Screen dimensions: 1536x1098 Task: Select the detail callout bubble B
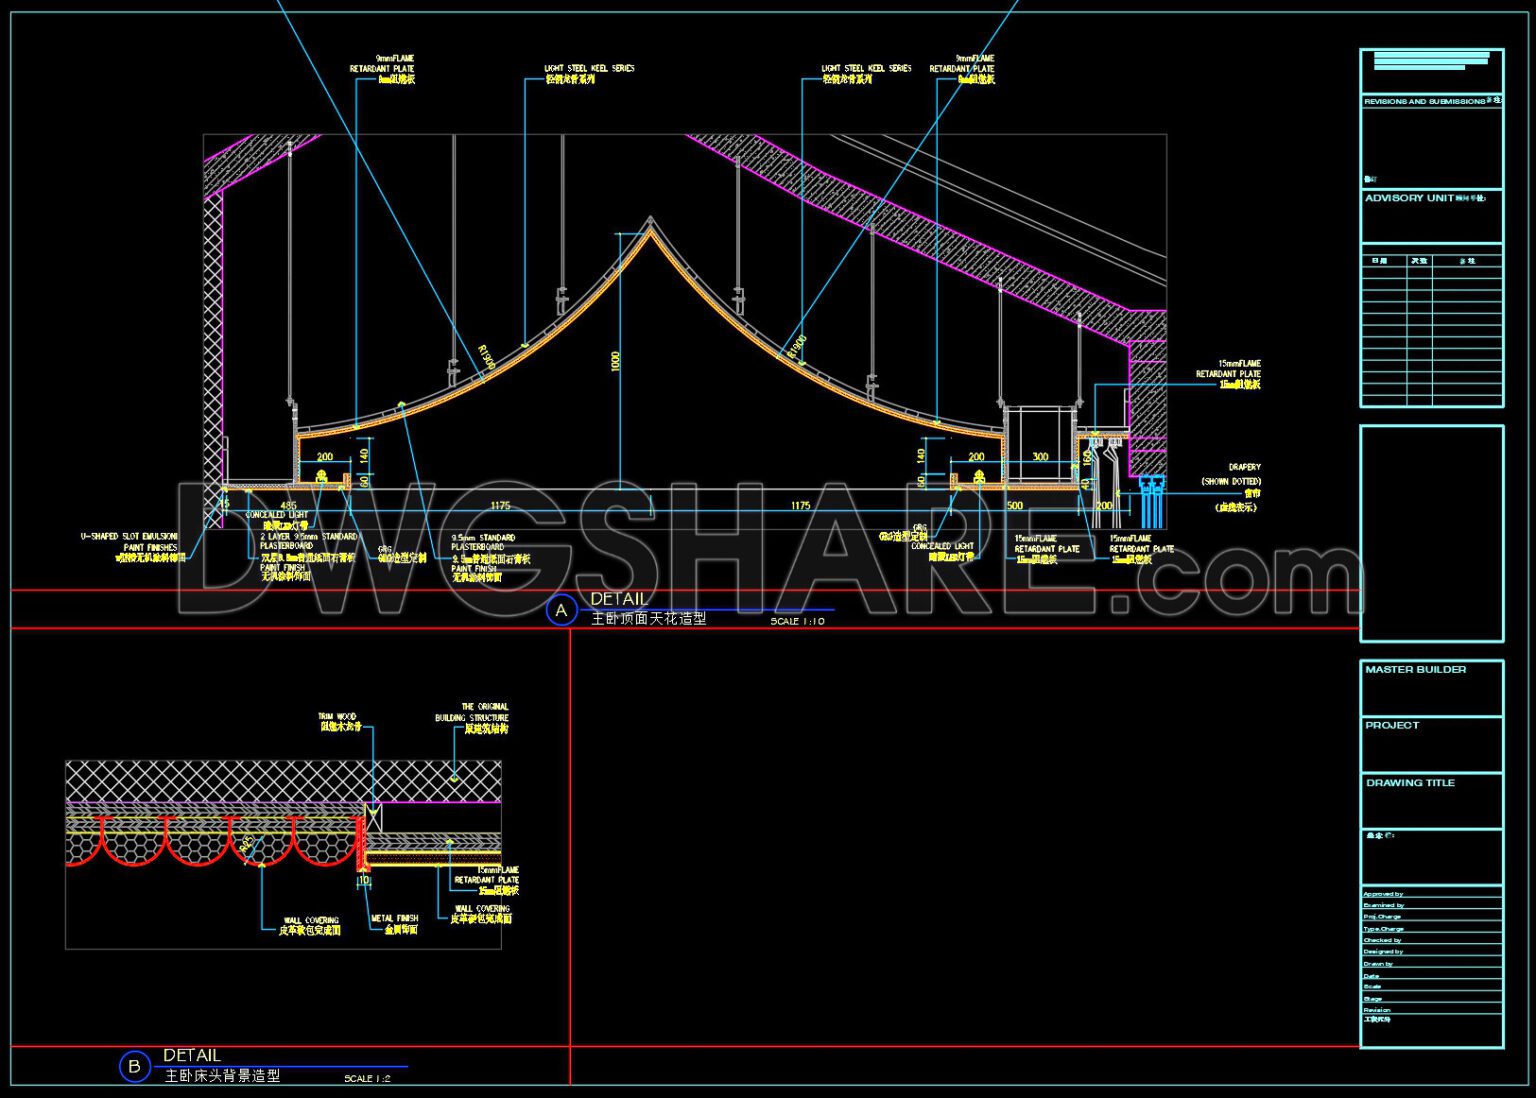coord(133,1066)
